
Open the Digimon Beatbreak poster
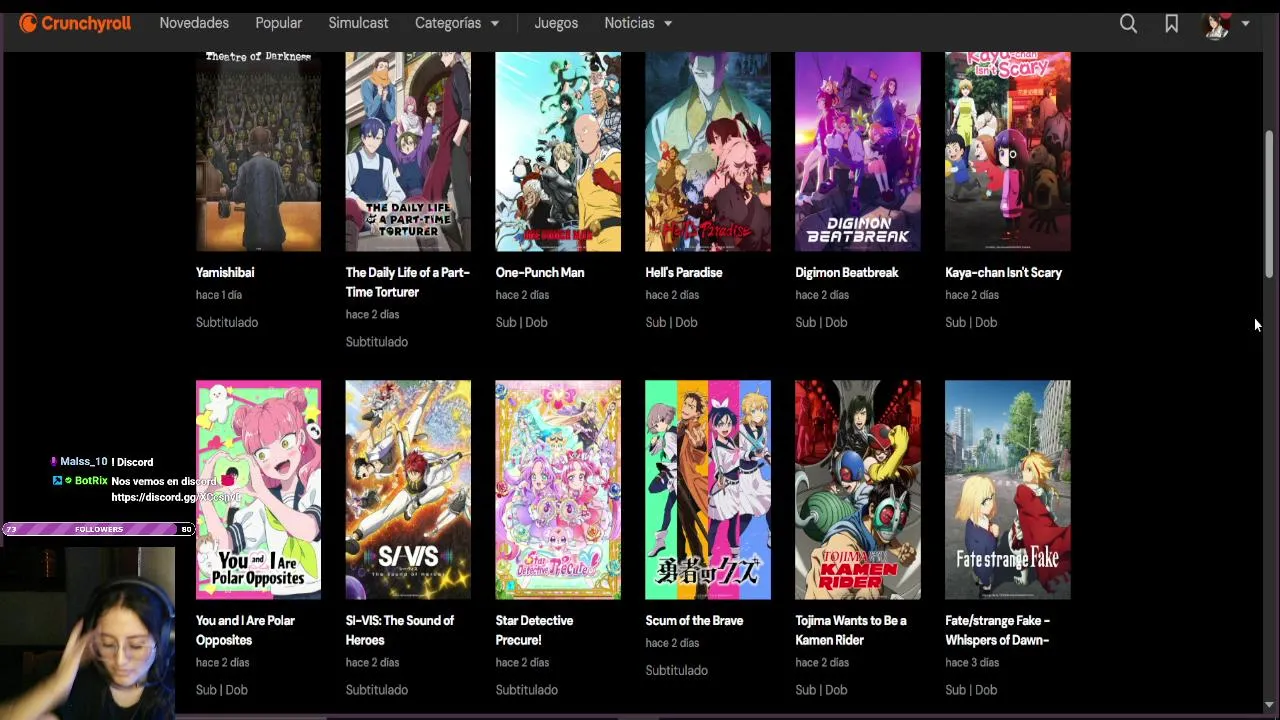coord(858,151)
